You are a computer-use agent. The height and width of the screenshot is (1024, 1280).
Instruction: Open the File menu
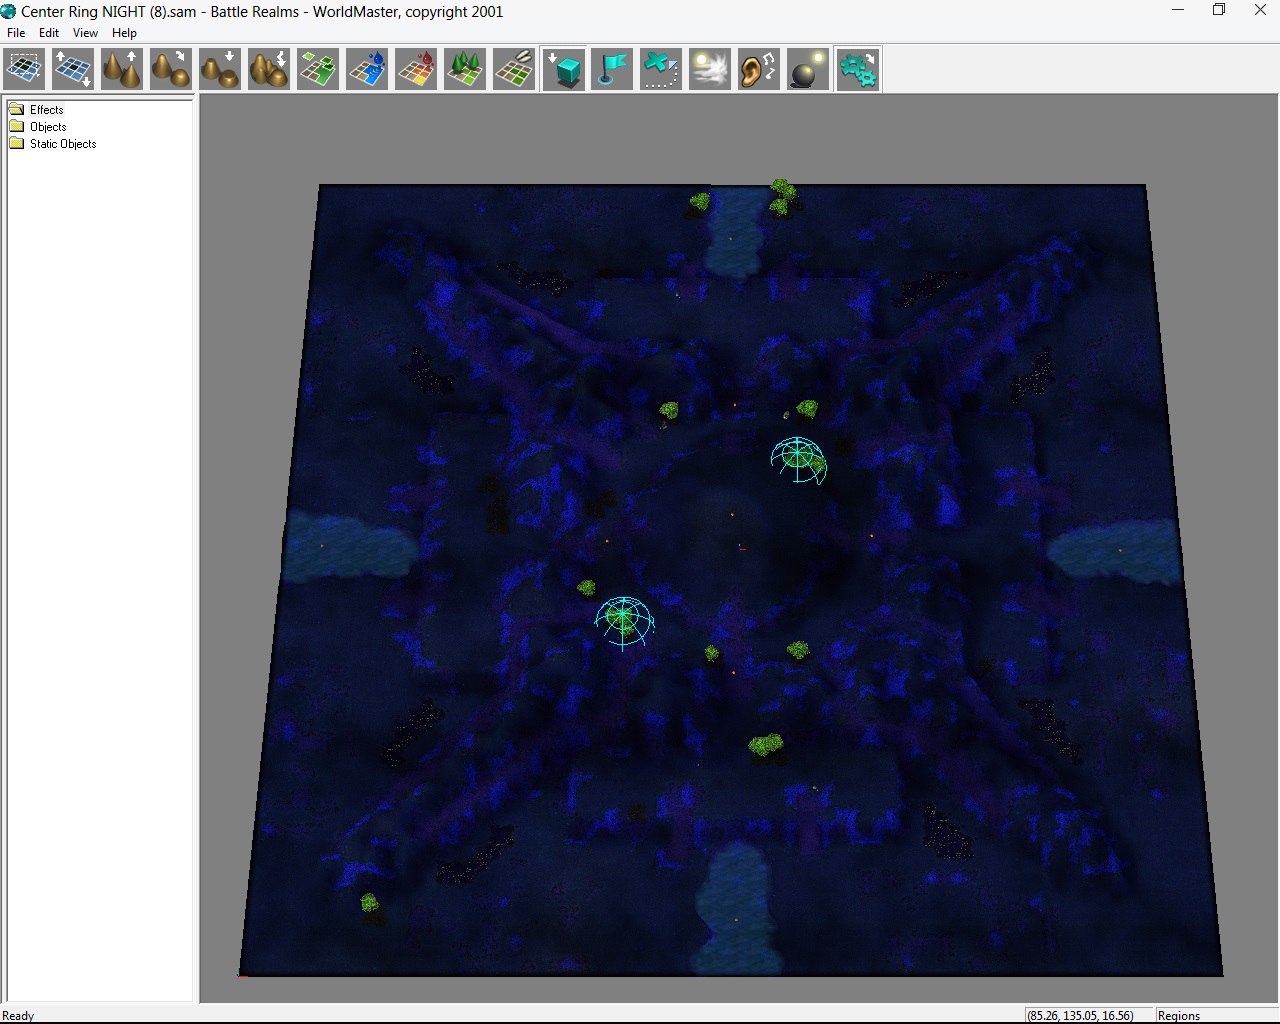tap(16, 33)
